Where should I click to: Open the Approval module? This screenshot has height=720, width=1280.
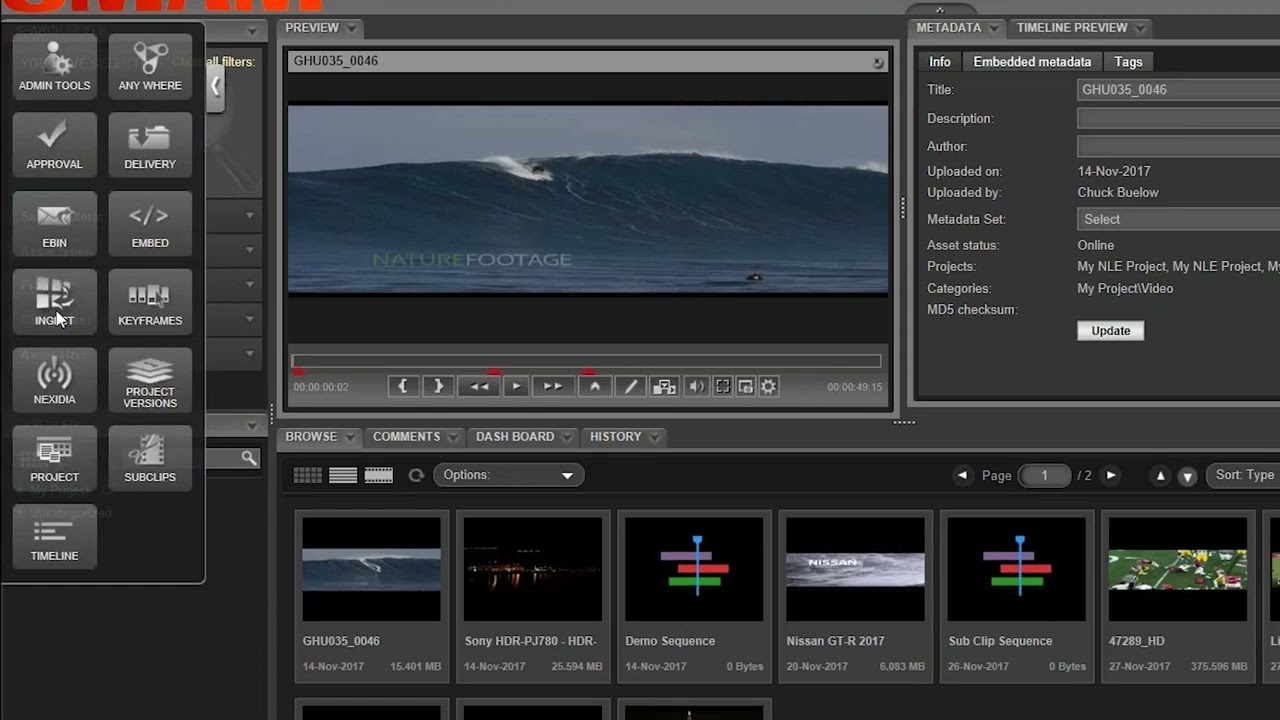(x=54, y=144)
